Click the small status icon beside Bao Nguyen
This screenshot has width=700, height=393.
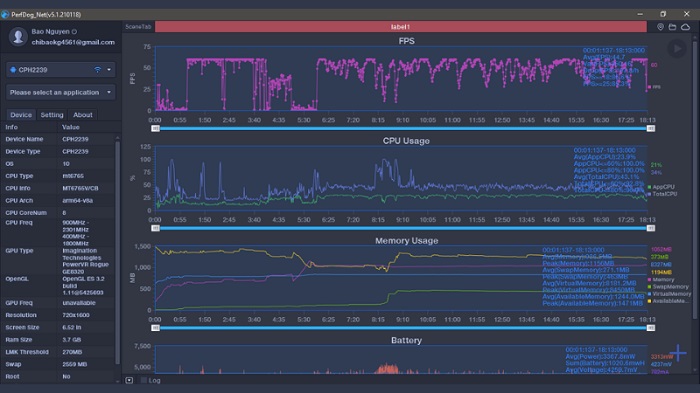[x=74, y=32]
